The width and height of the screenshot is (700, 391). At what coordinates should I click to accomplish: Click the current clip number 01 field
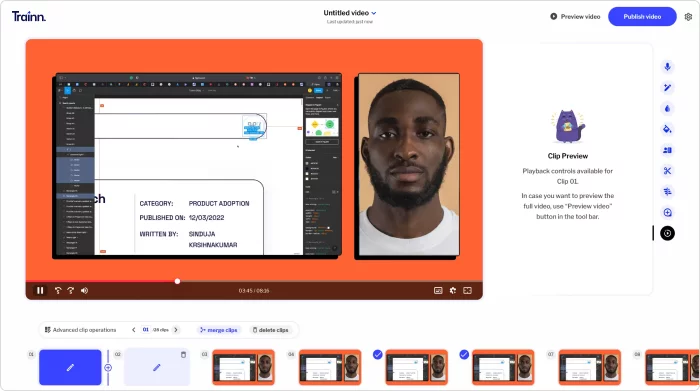click(146, 330)
